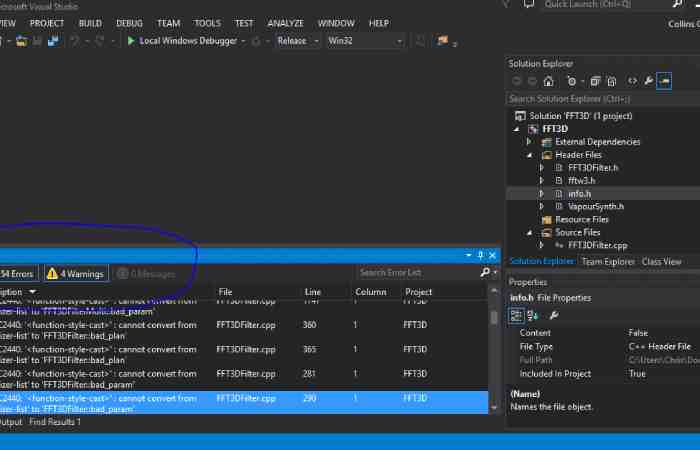
Task: Collapse the FFT3D project node
Action: 517,129
